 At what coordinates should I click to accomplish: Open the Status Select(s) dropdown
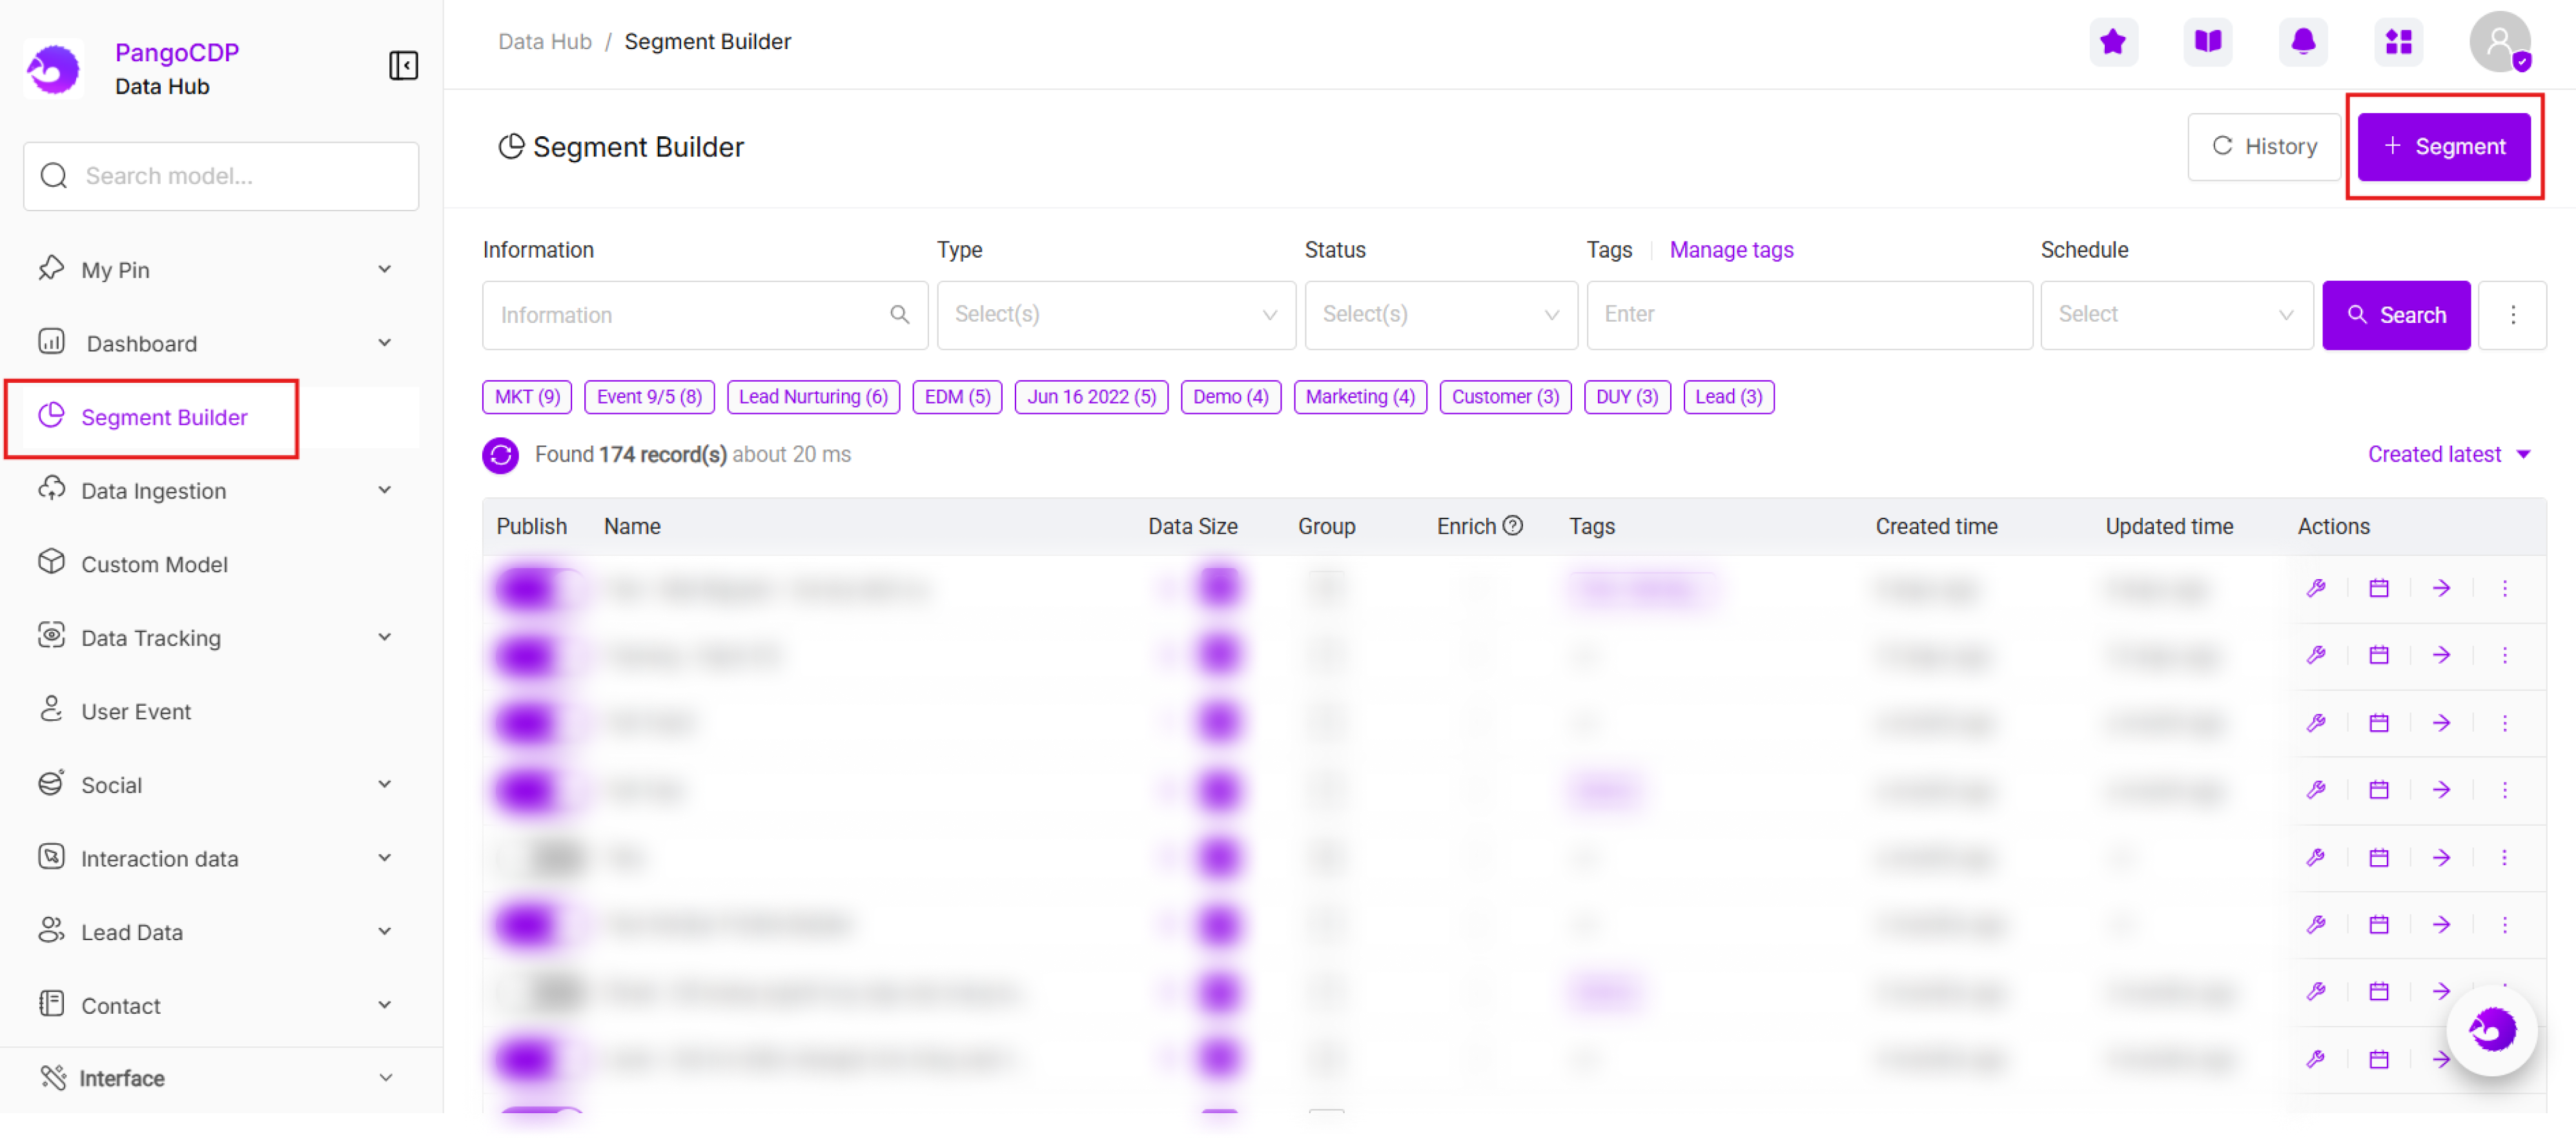click(x=1441, y=316)
